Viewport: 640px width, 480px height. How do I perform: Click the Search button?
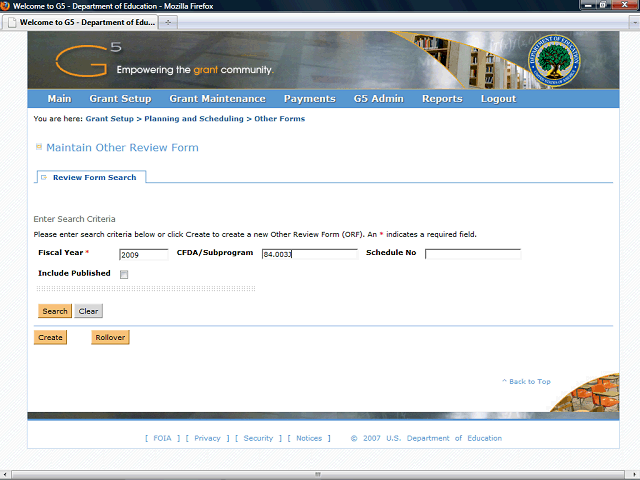point(55,311)
